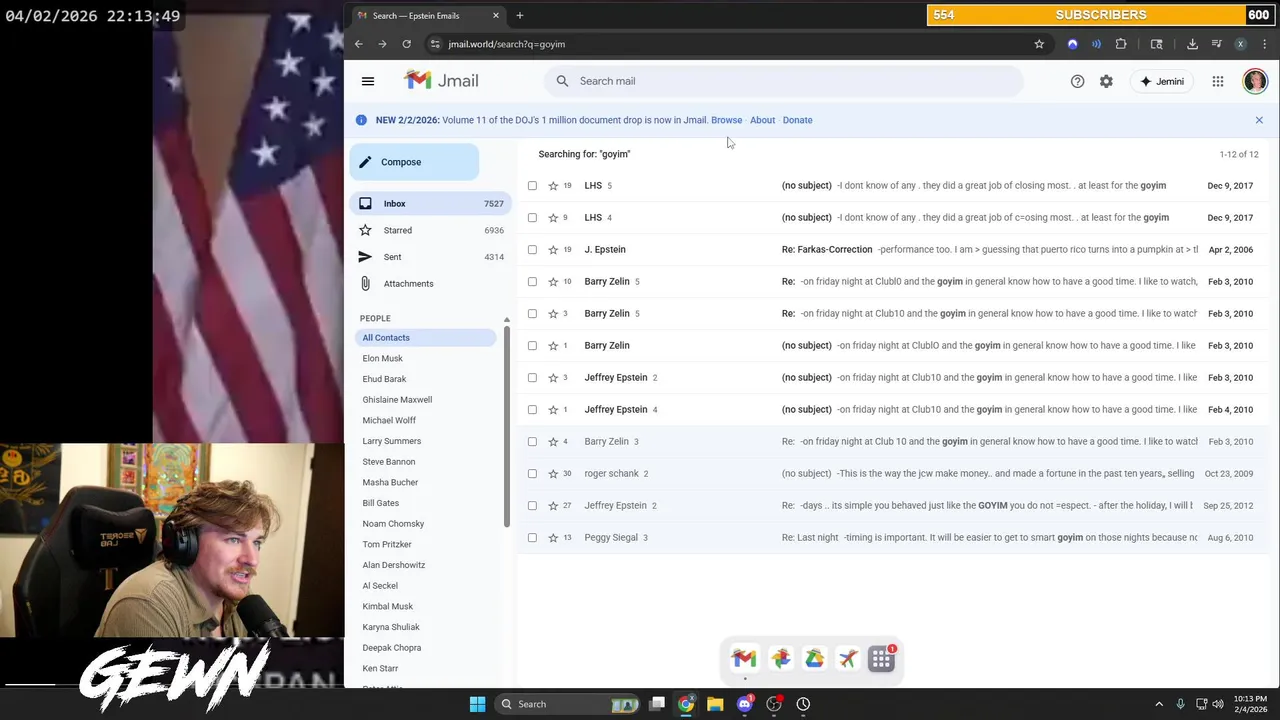Open File Explorer from the taskbar
This screenshot has height=720, width=1280.
click(x=715, y=704)
